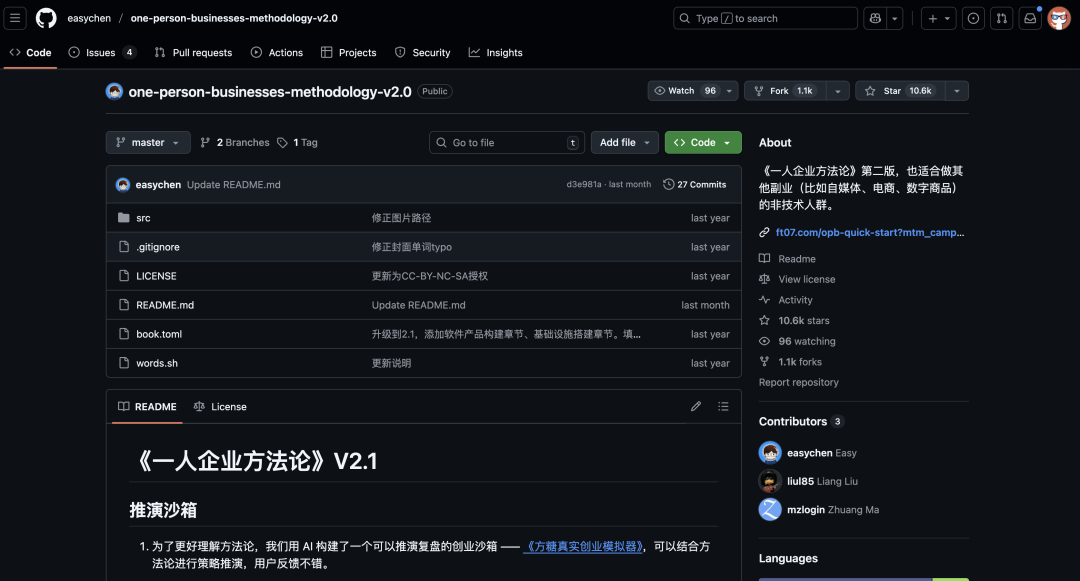1080x581 pixels.
Task: Open Copilot chat icon
Action: pyautogui.click(x=875, y=19)
